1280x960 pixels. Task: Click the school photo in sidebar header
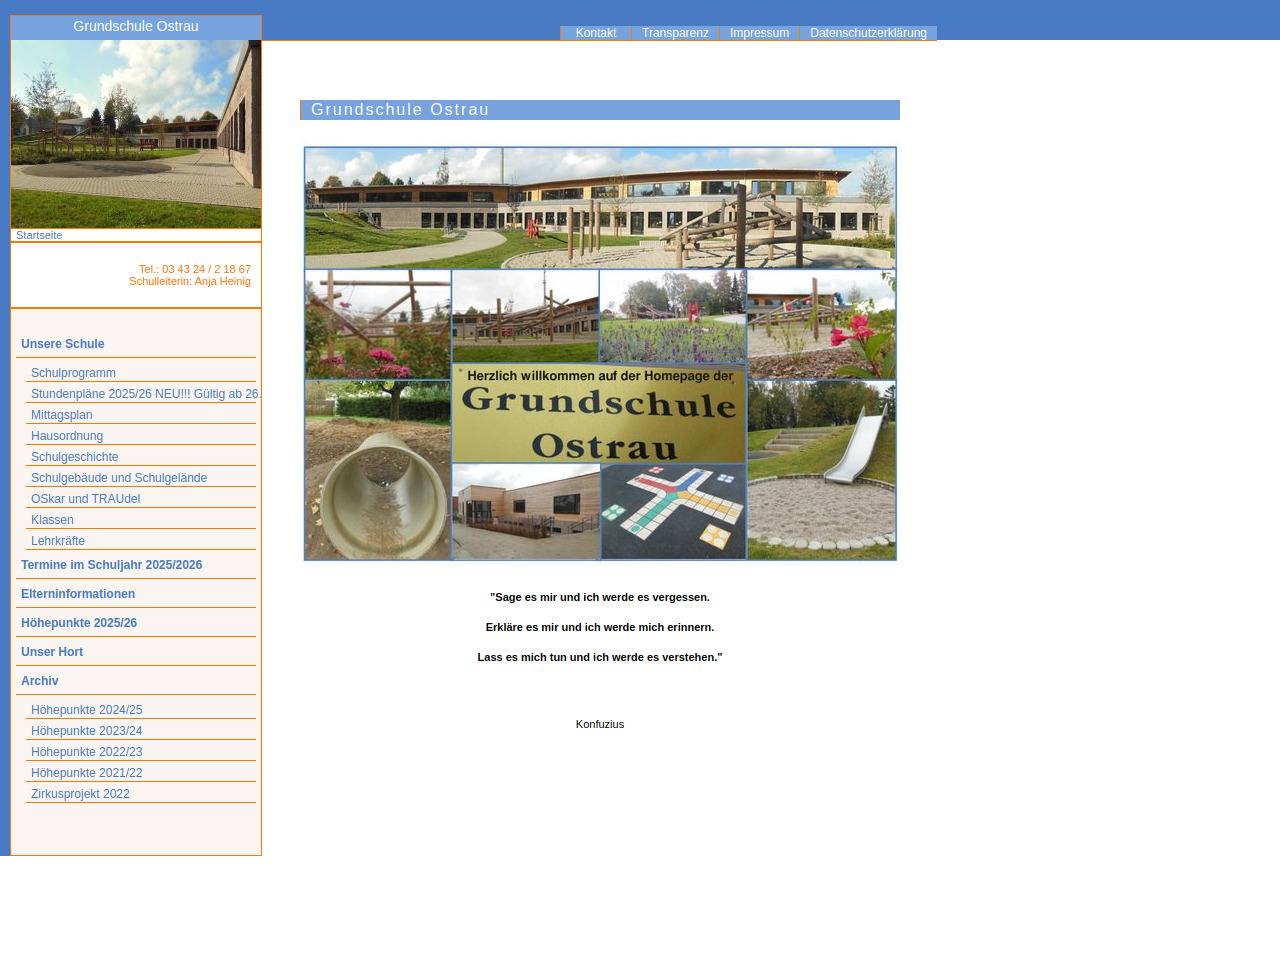(x=136, y=134)
